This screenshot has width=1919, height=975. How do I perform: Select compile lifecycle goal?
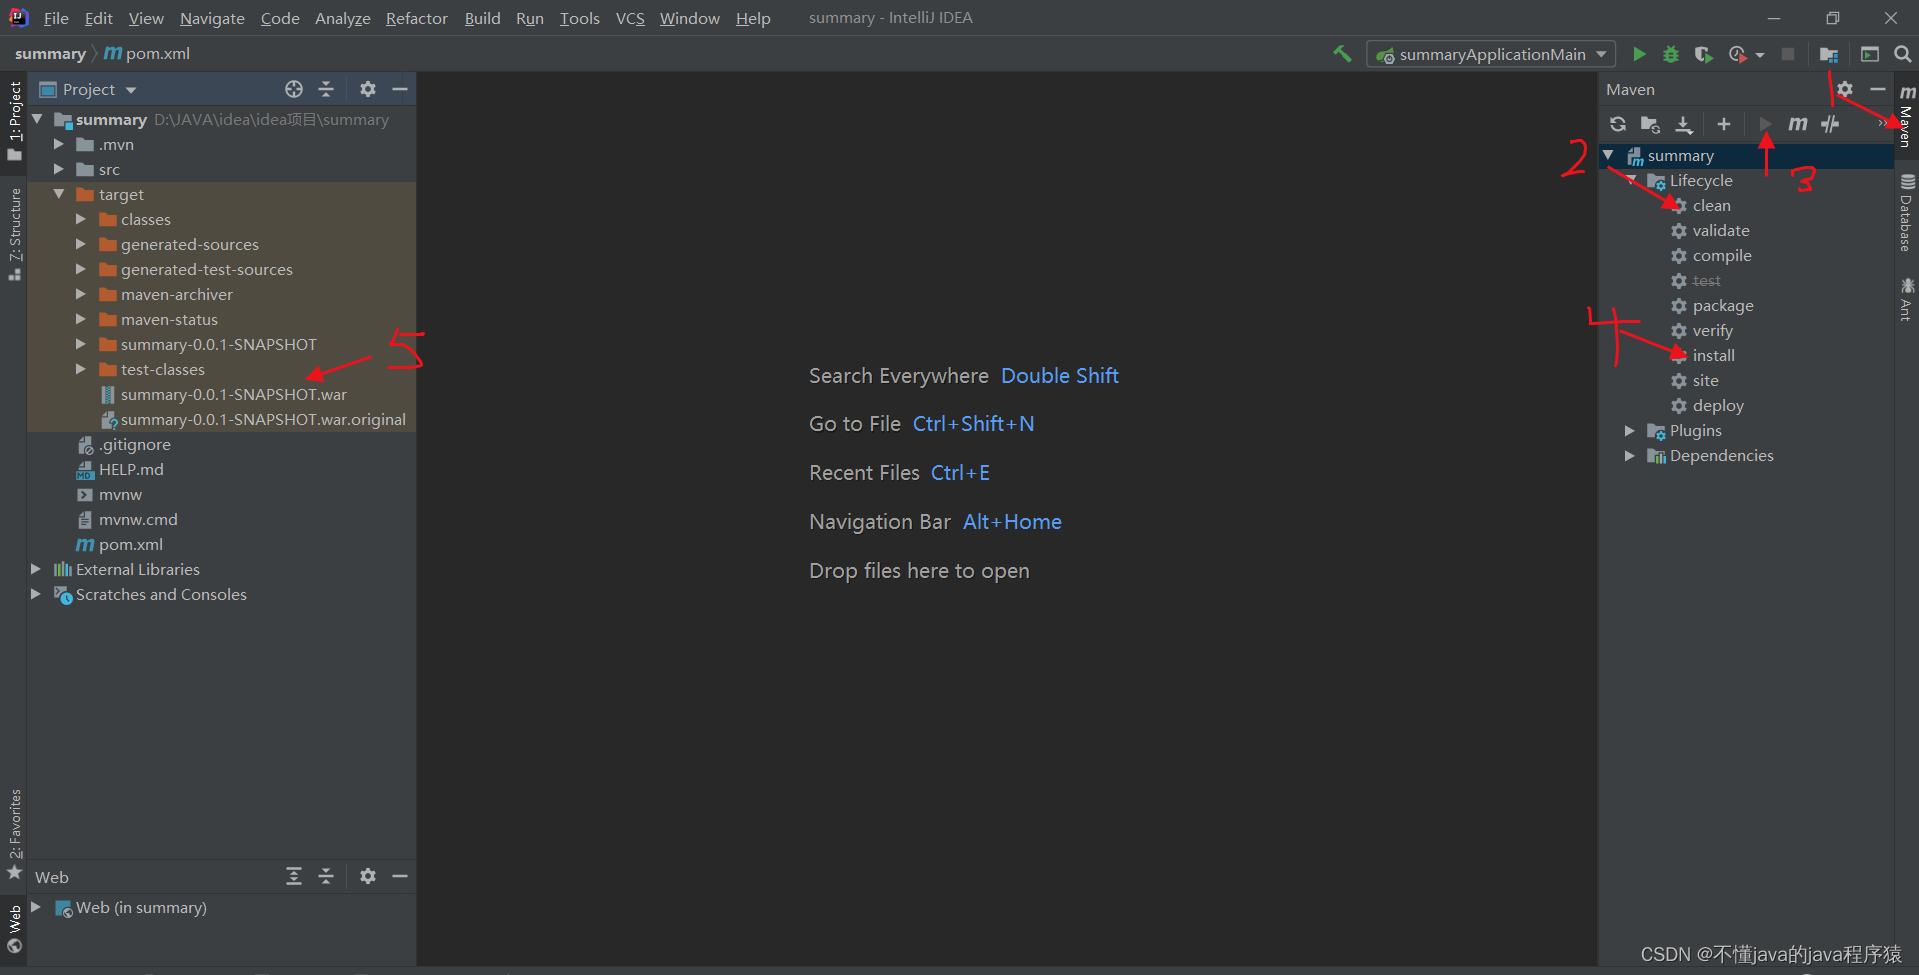click(x=1721, y=255)
